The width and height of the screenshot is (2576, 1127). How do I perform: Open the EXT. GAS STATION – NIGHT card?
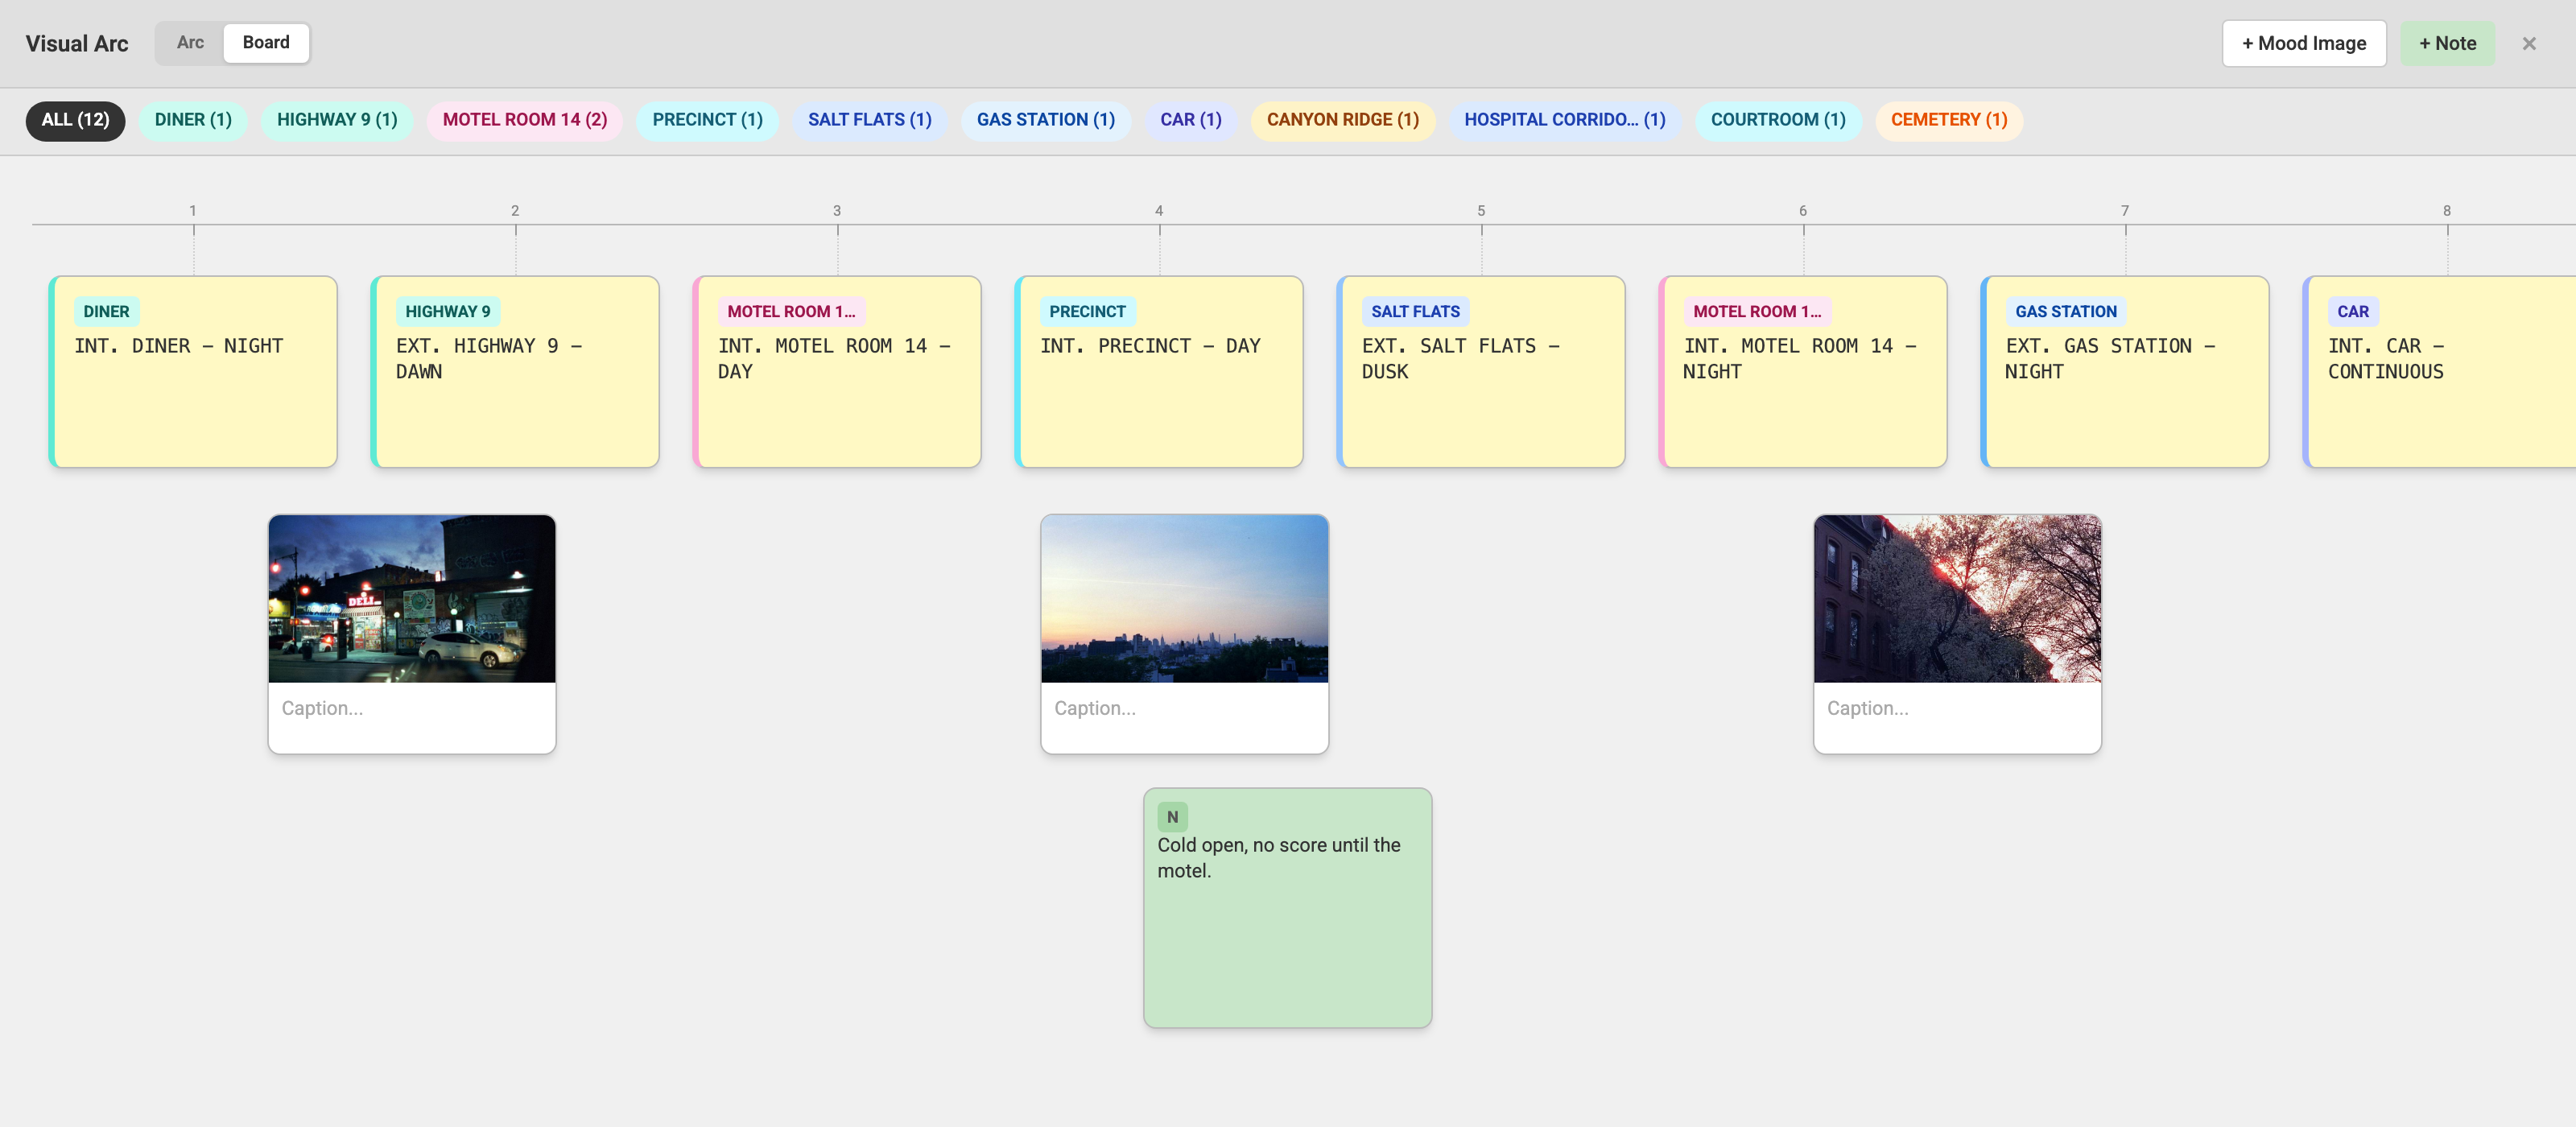pyautogui.click(x=2125, y=372)
